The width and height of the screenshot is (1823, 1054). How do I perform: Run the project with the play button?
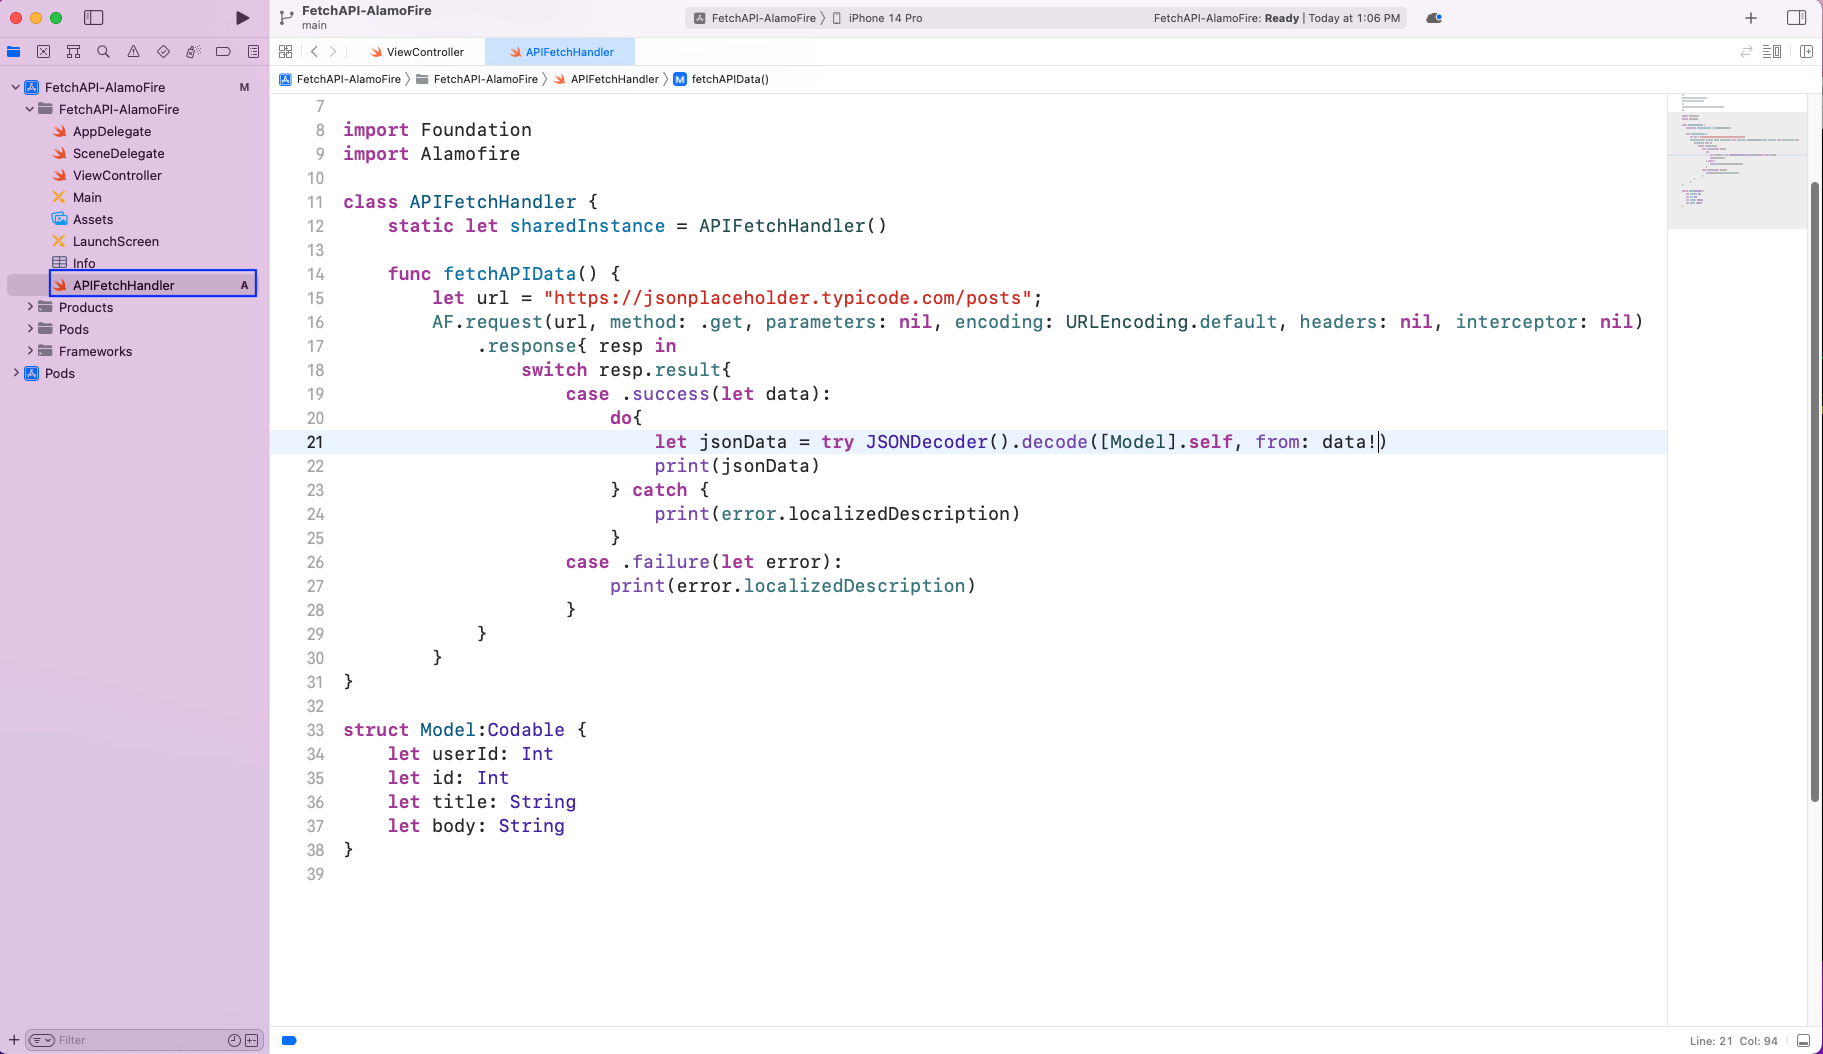242,18
